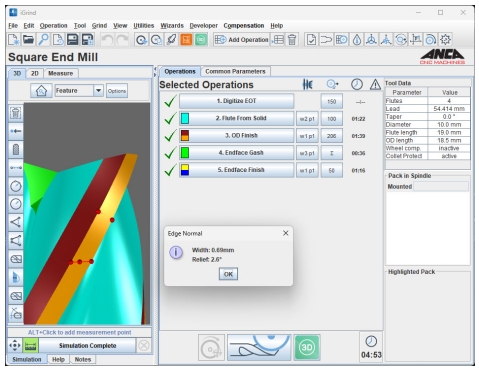The image size is (479, 371).
Task: Click the home view icon in 3D panel
Action: (41, 91)
